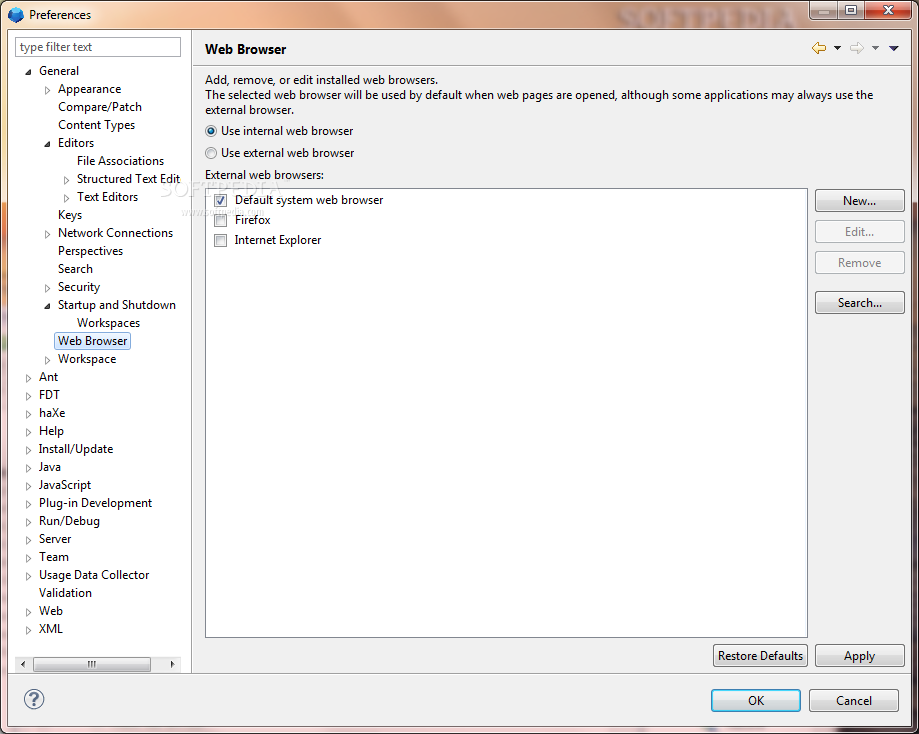Expand the Web preferences node
The image size is (919, 734).
[28, 612]
